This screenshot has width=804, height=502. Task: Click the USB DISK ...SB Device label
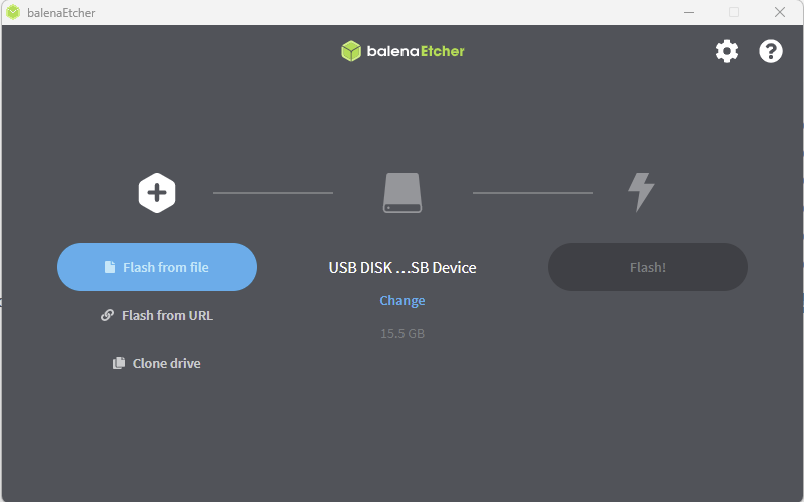403,268
